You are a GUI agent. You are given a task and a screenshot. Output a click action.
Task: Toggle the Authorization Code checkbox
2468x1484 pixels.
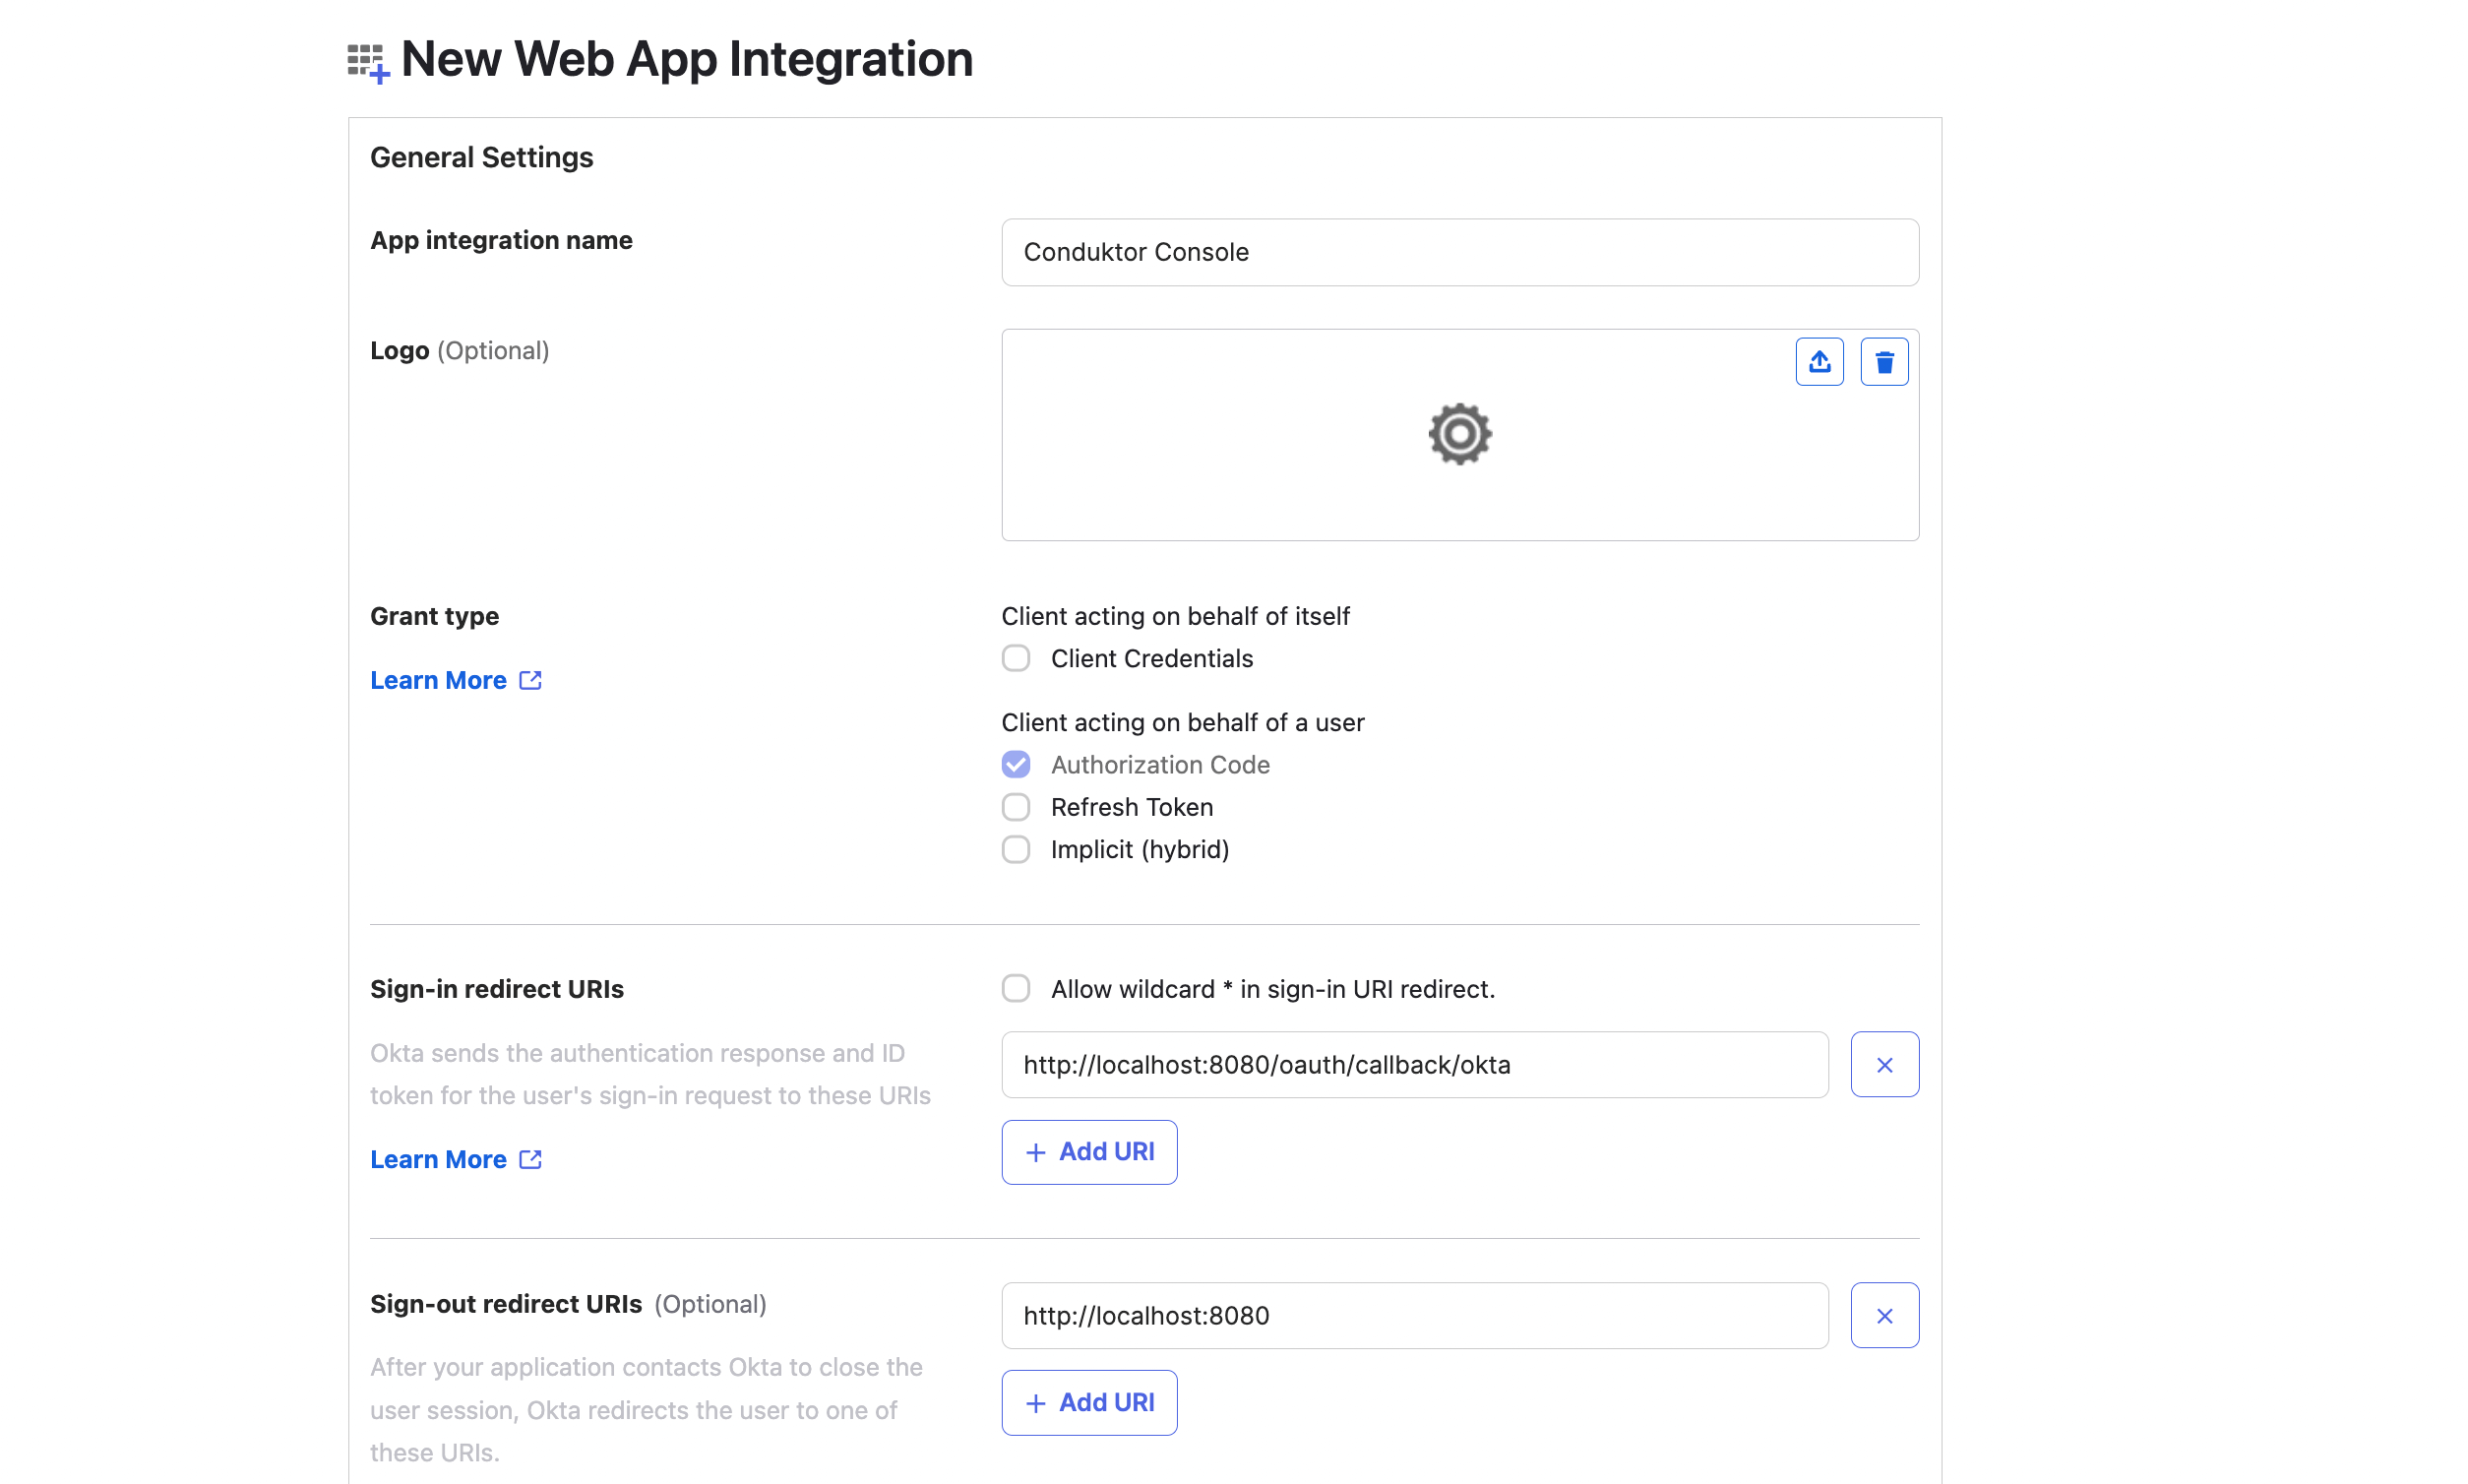click(x=1016, y=765)
